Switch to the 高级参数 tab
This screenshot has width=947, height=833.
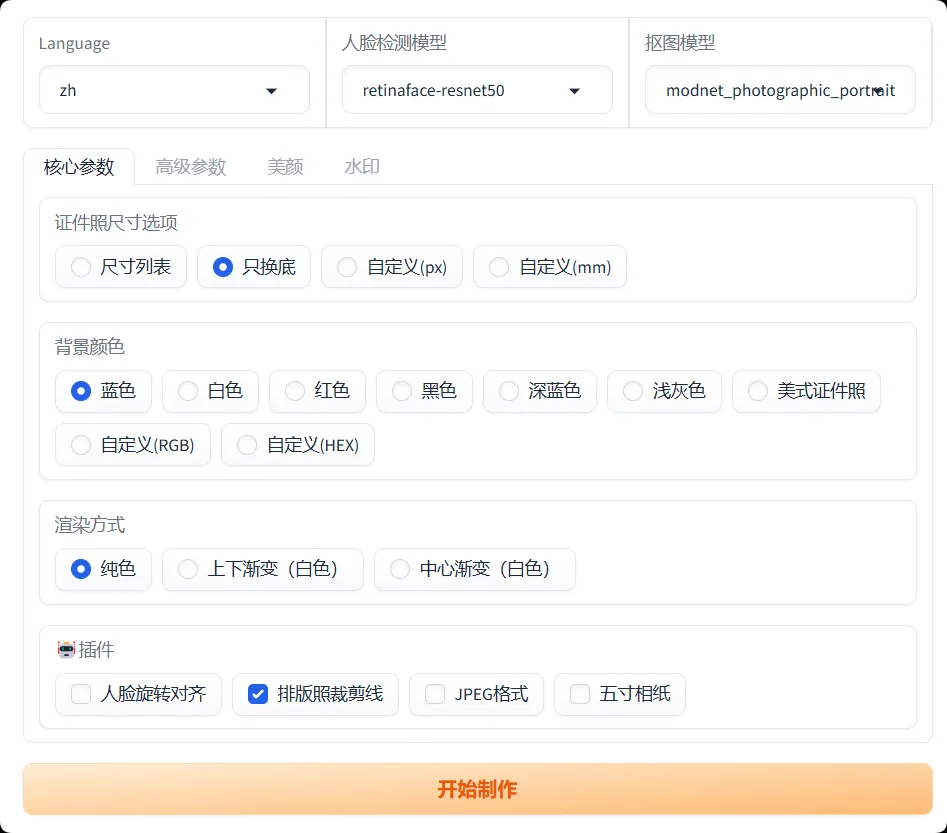(x=191, y=167)
